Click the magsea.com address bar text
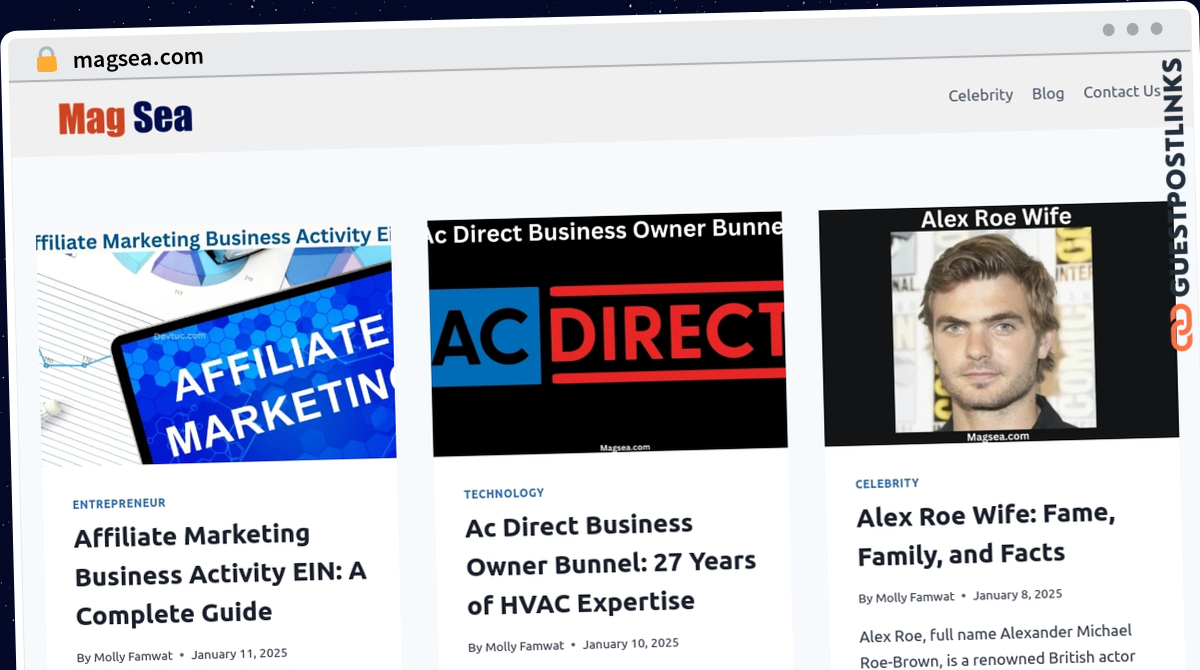This screenshot has height=670, width=1200. [138, 59]
